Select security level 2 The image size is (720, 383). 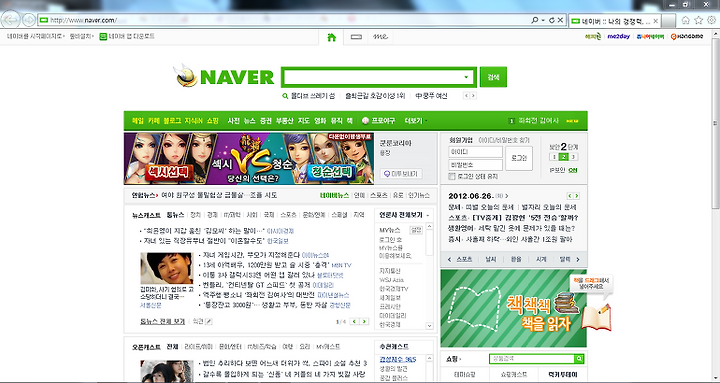pyautogui.click(x=564, y=157)
